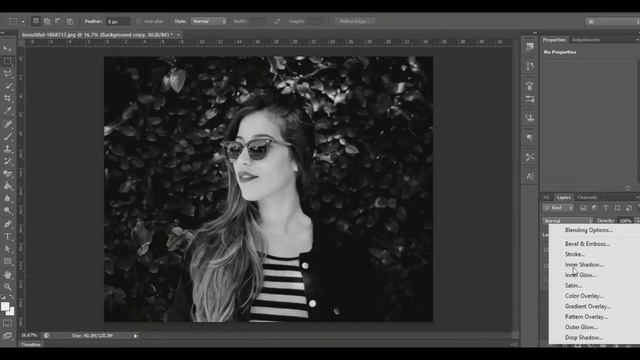This screenshot has width=640, height=360.
Task: Click Add to selection mode button
Action: coord(47,21)
